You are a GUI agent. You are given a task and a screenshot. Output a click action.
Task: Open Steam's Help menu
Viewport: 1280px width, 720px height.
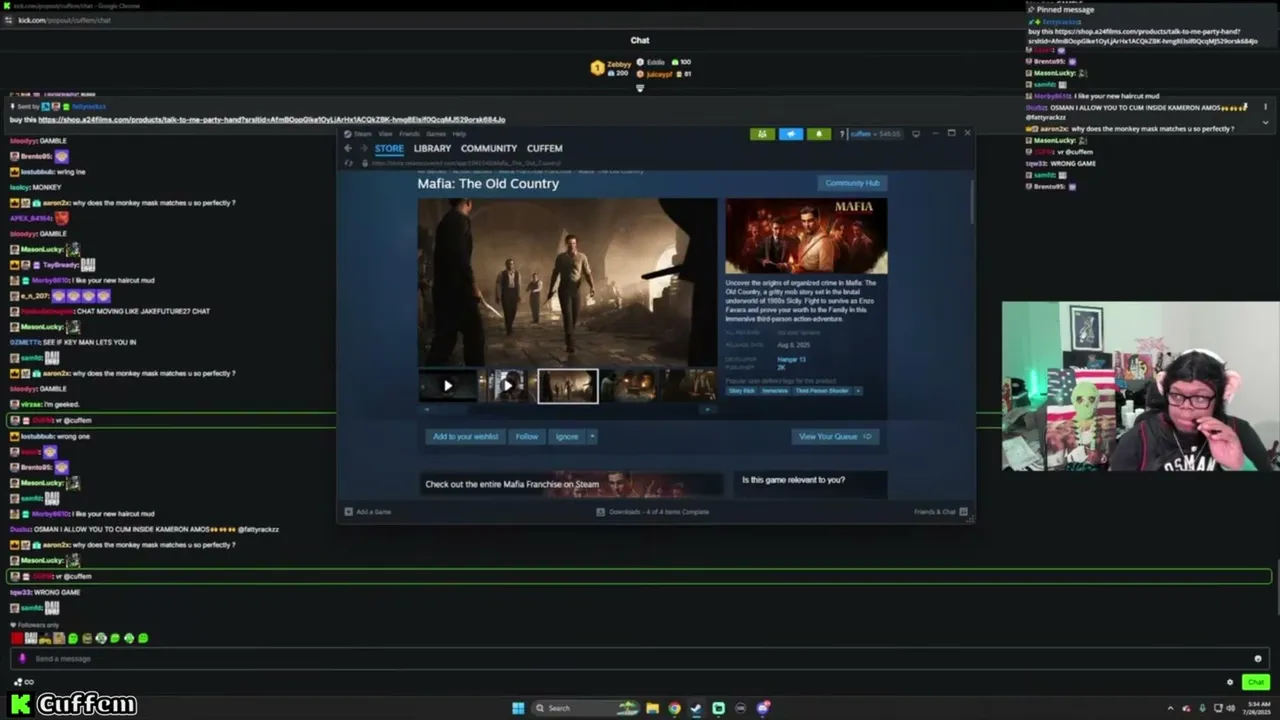(459, 134)
